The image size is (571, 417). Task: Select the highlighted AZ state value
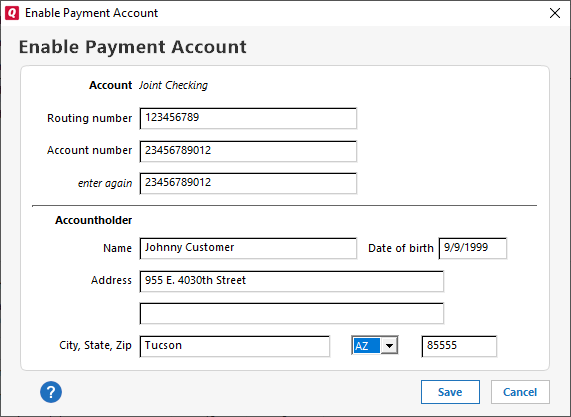[x=366, y=346]
